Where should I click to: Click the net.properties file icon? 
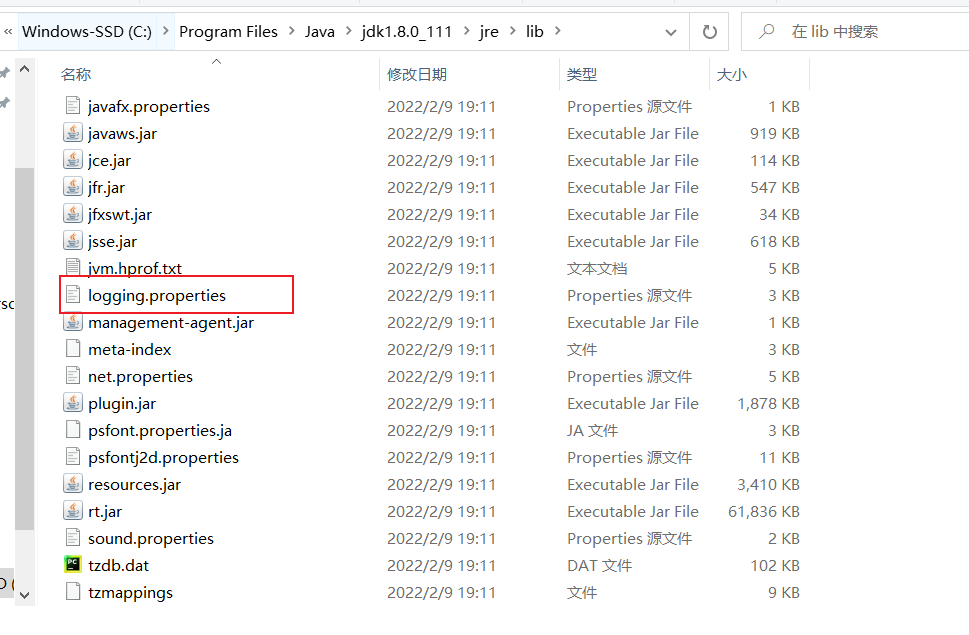(73, 376)
